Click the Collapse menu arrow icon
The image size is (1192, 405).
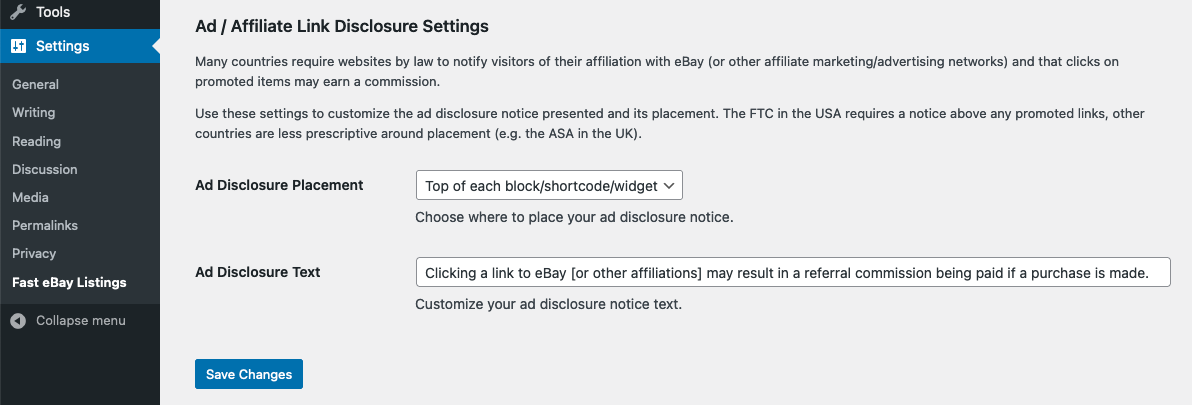point(18,321)
